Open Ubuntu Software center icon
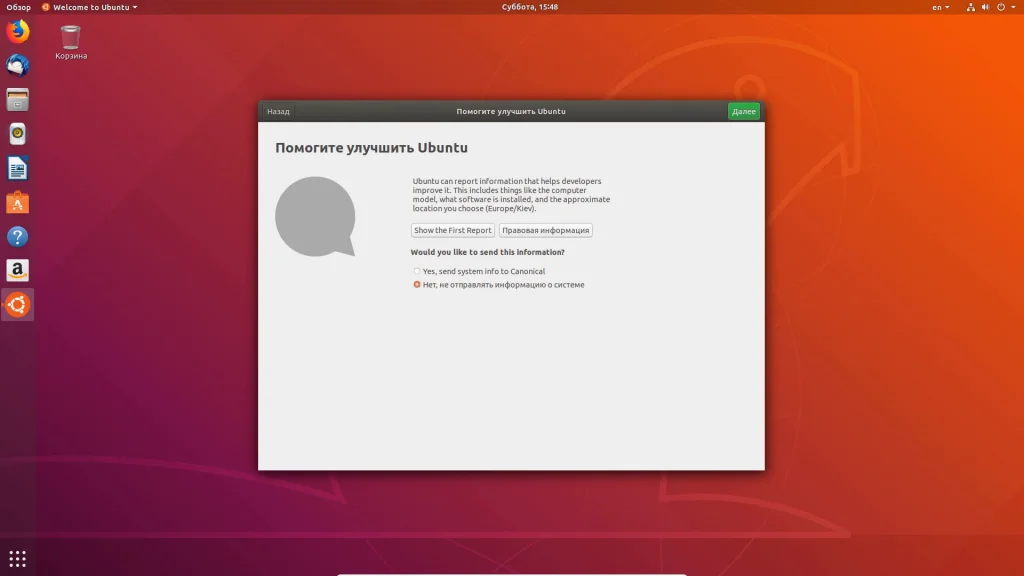1024x576 pixels. [18, 202]
